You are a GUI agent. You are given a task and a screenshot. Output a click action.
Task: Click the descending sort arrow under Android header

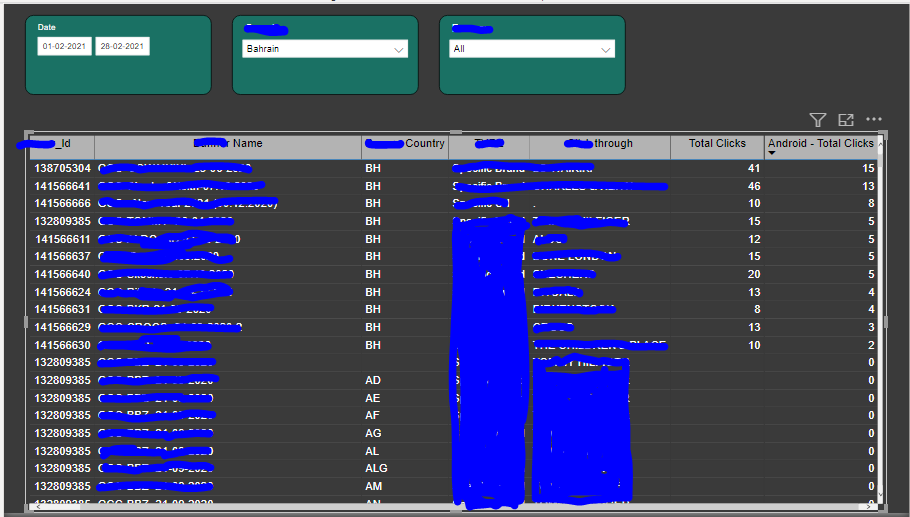click(x=772, y=153)
